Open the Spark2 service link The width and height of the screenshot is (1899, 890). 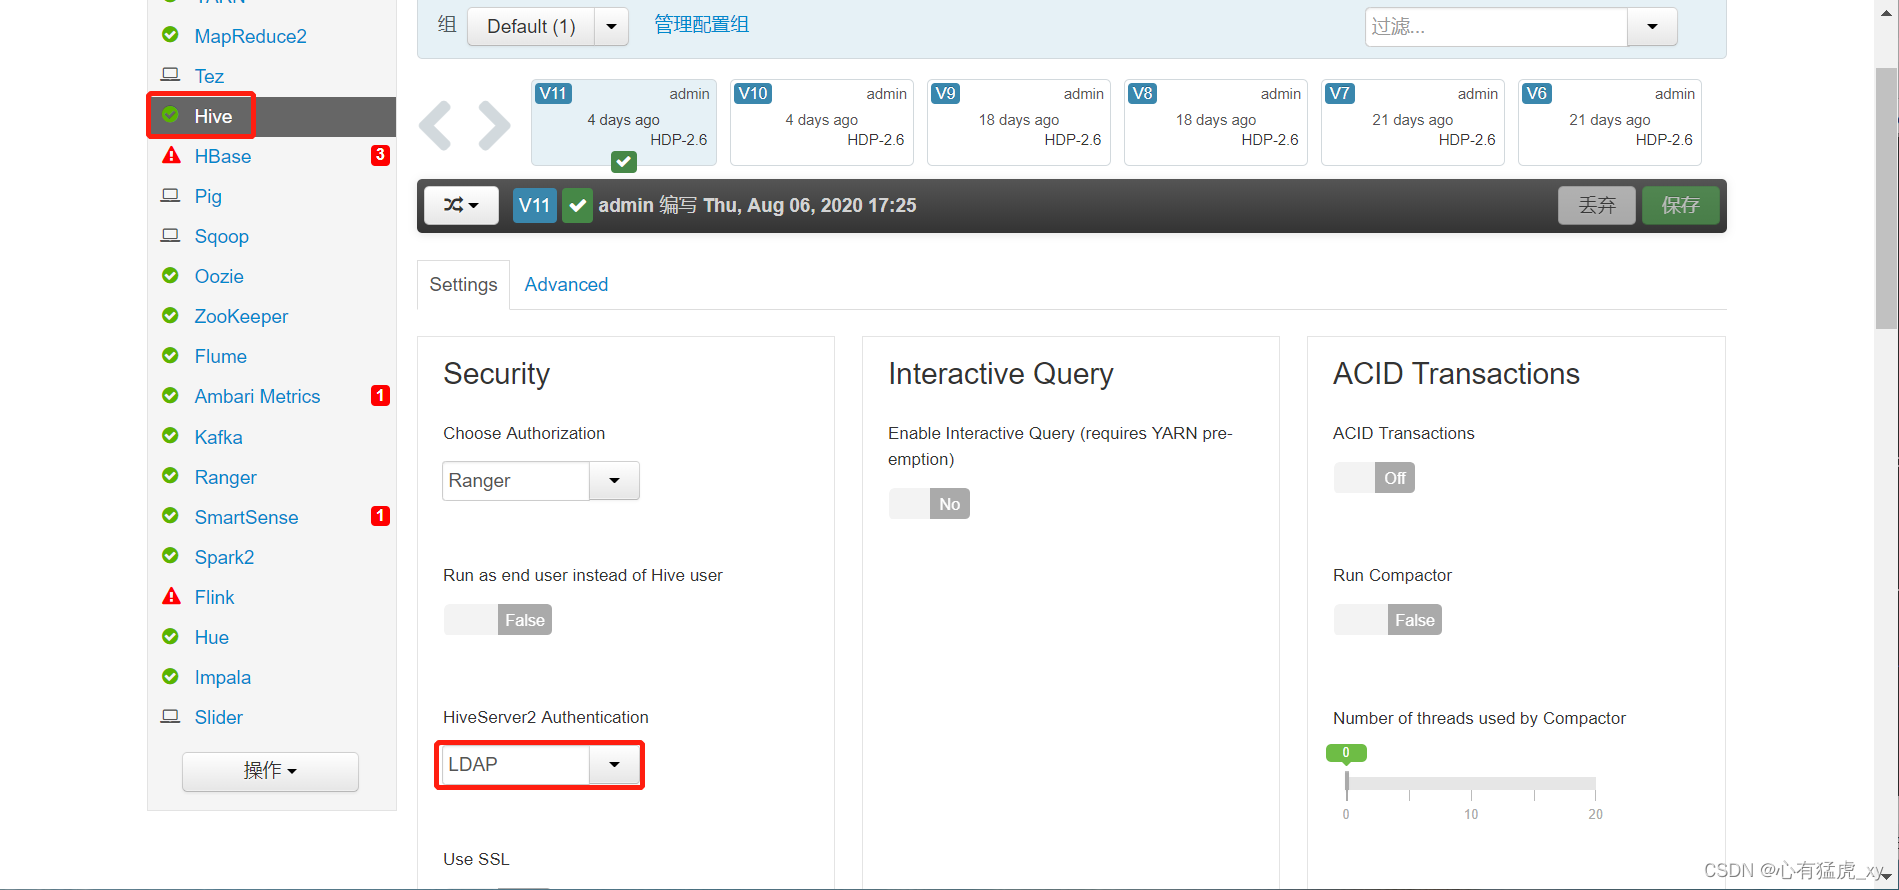coord(225,557)
